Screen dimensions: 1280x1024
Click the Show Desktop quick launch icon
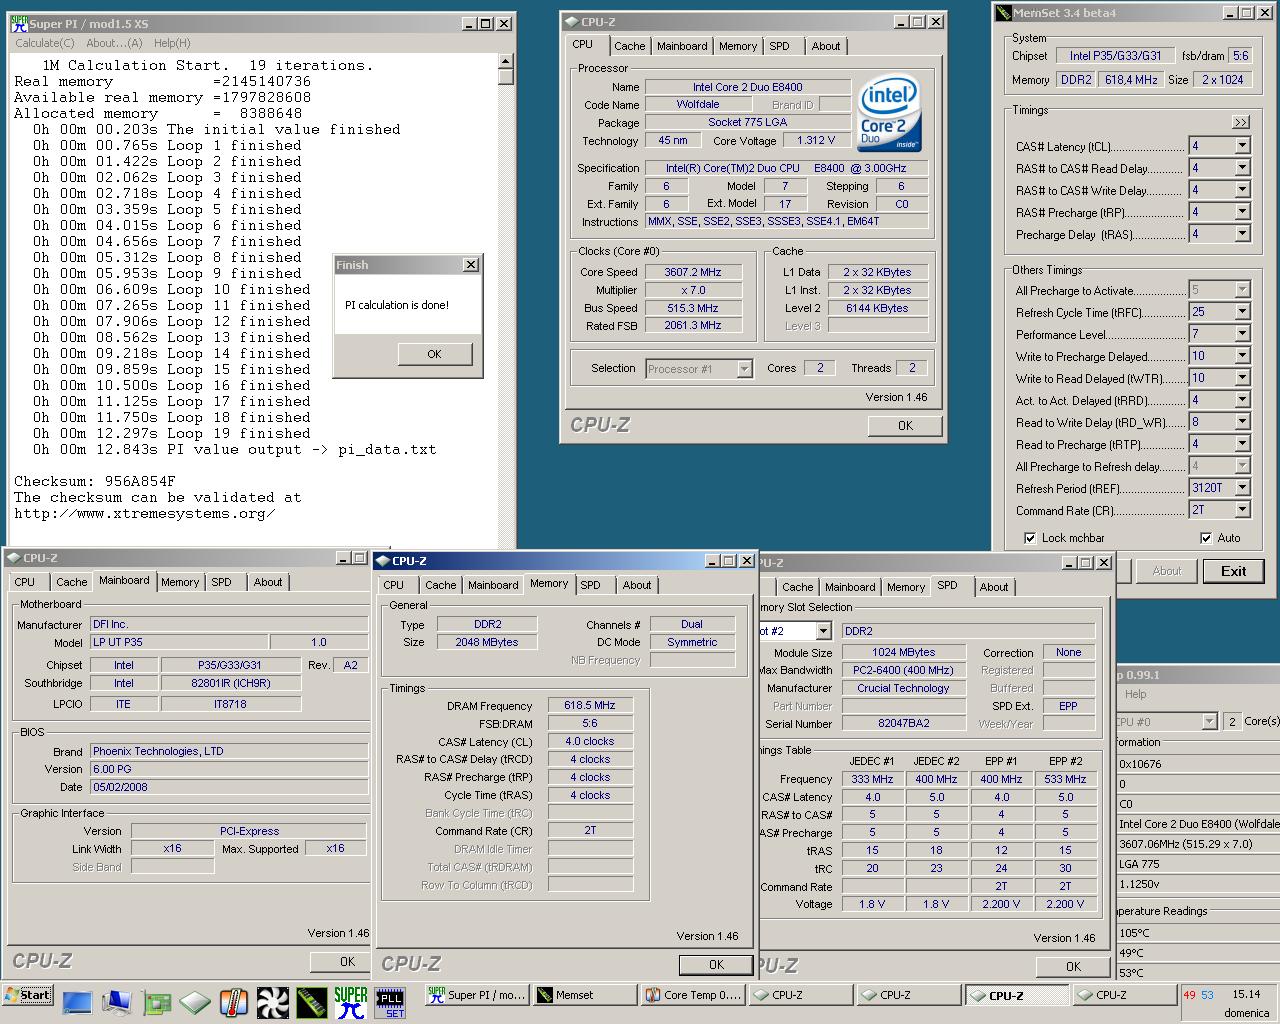77,1002
